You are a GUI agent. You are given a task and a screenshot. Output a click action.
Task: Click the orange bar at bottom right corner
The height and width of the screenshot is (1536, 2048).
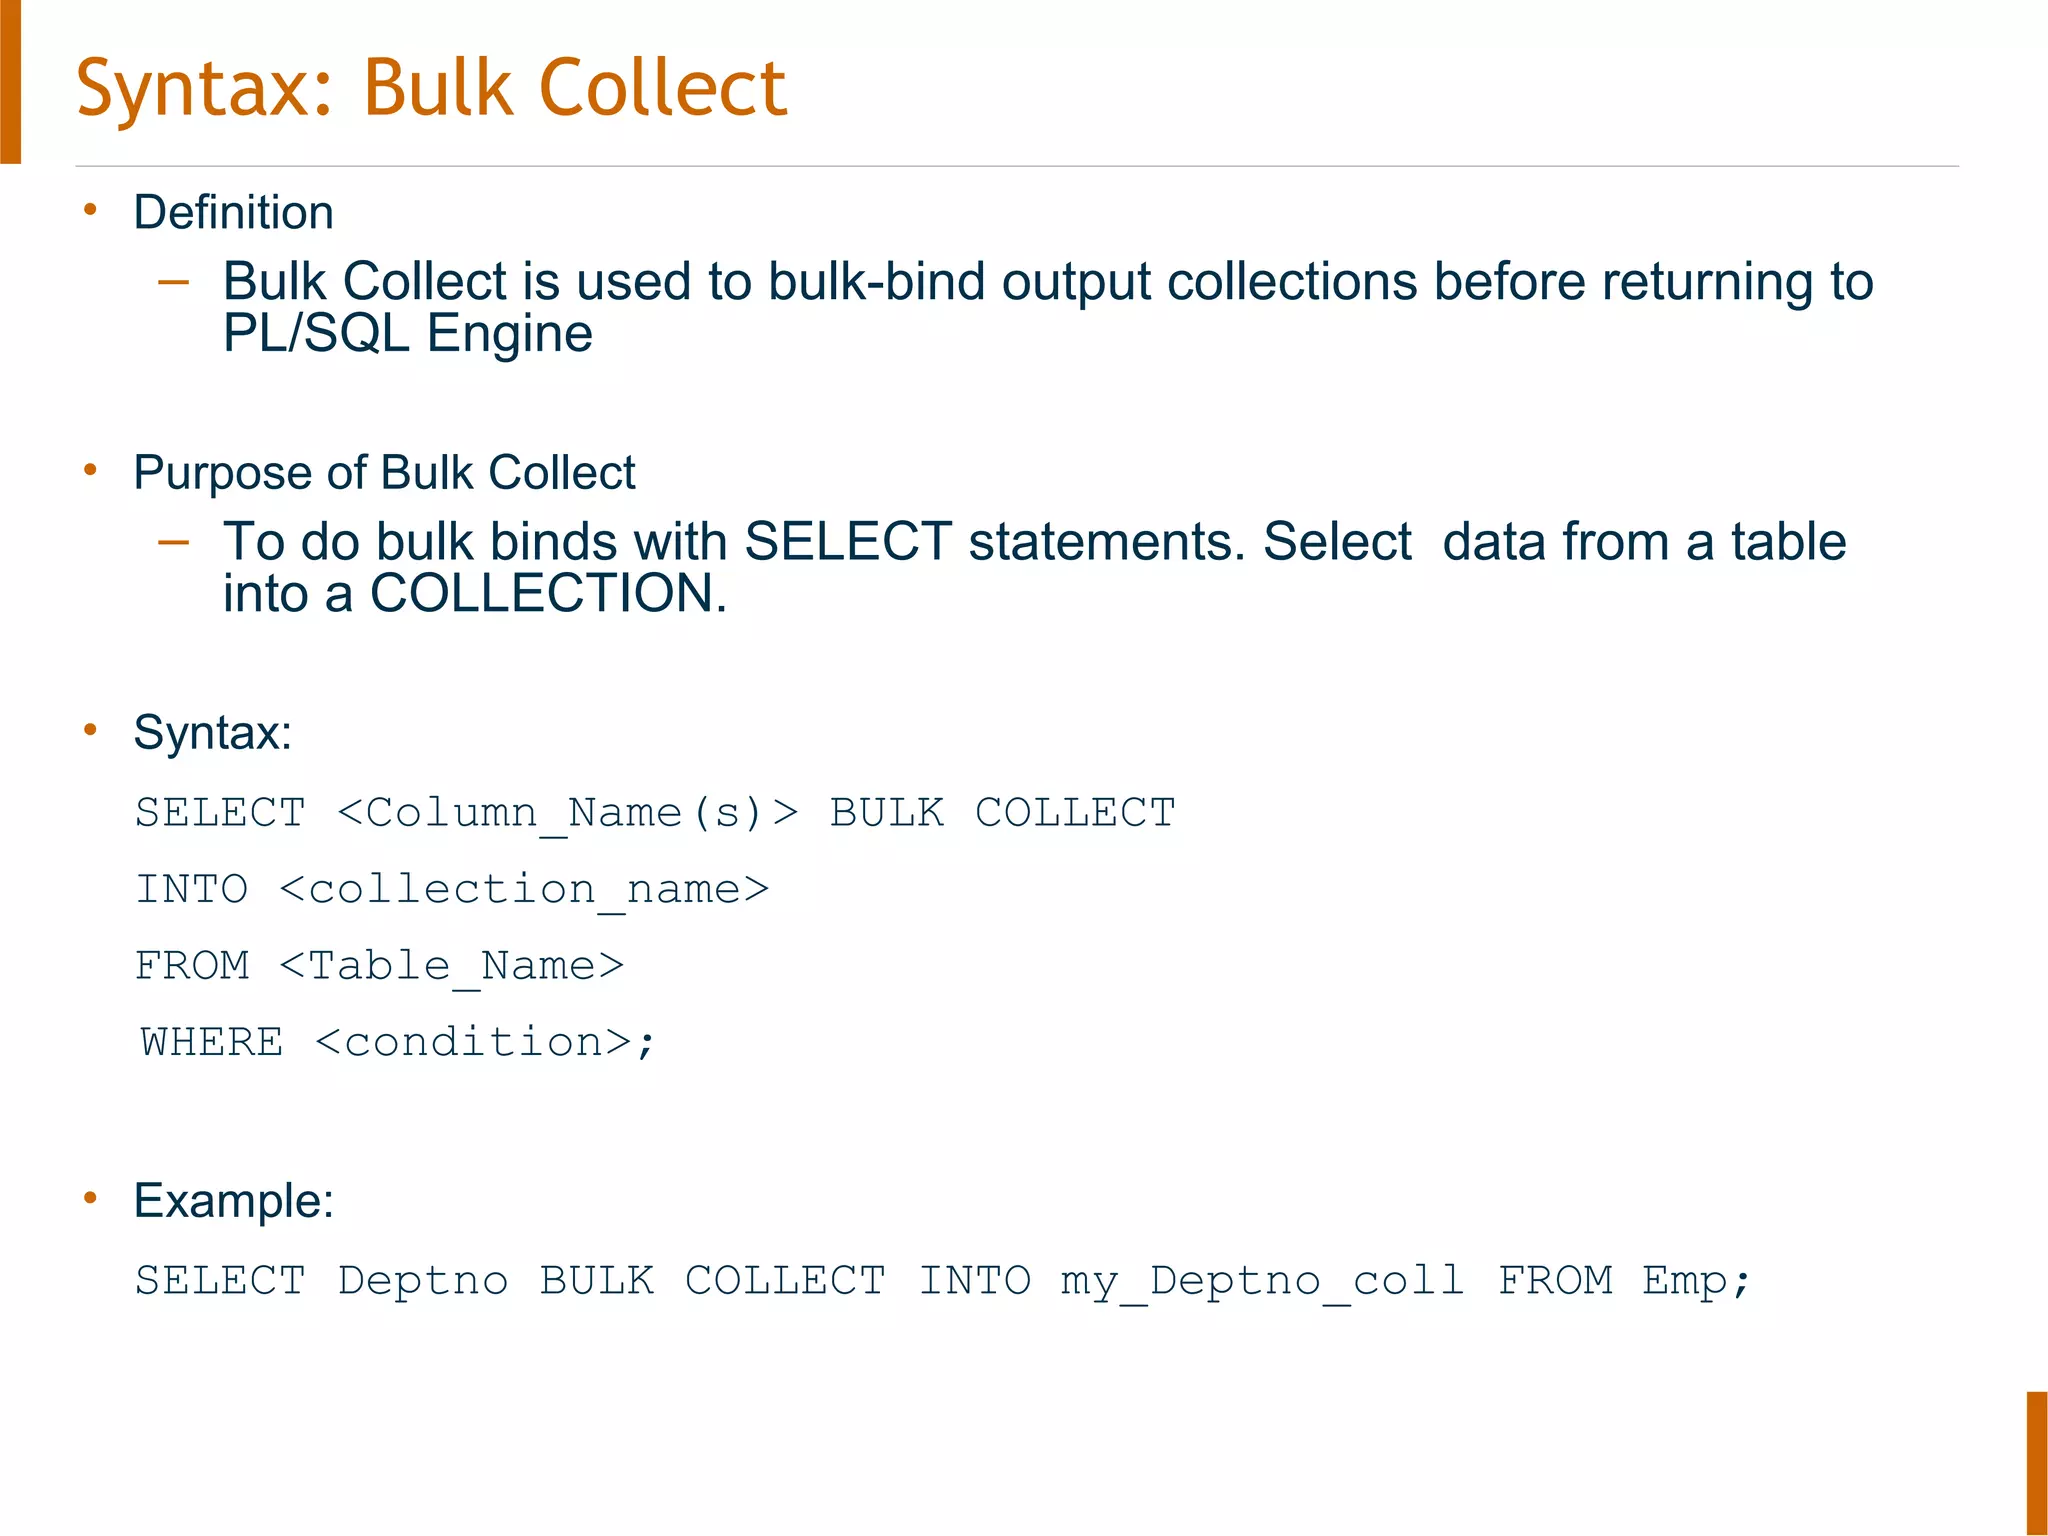(x=2037, y=1463)
